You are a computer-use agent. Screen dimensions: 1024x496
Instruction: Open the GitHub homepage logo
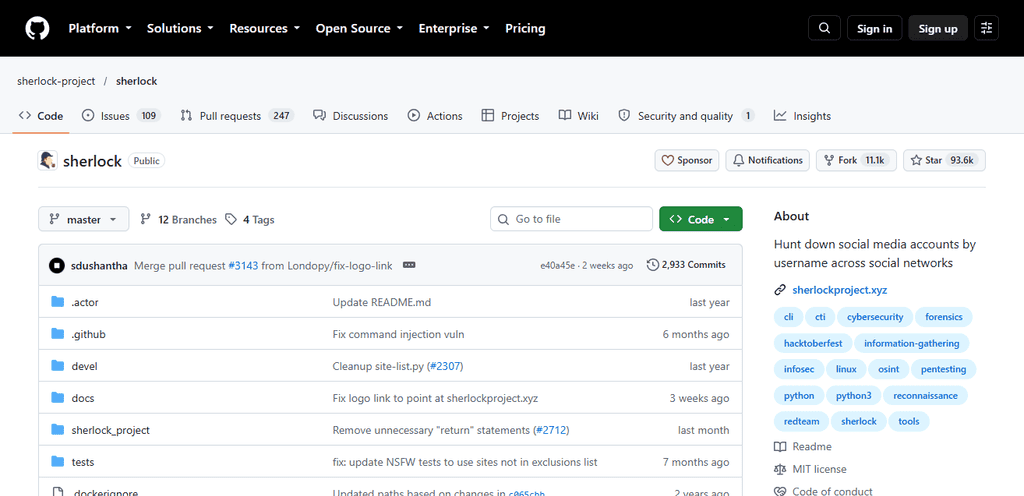(x=37, y=28)
